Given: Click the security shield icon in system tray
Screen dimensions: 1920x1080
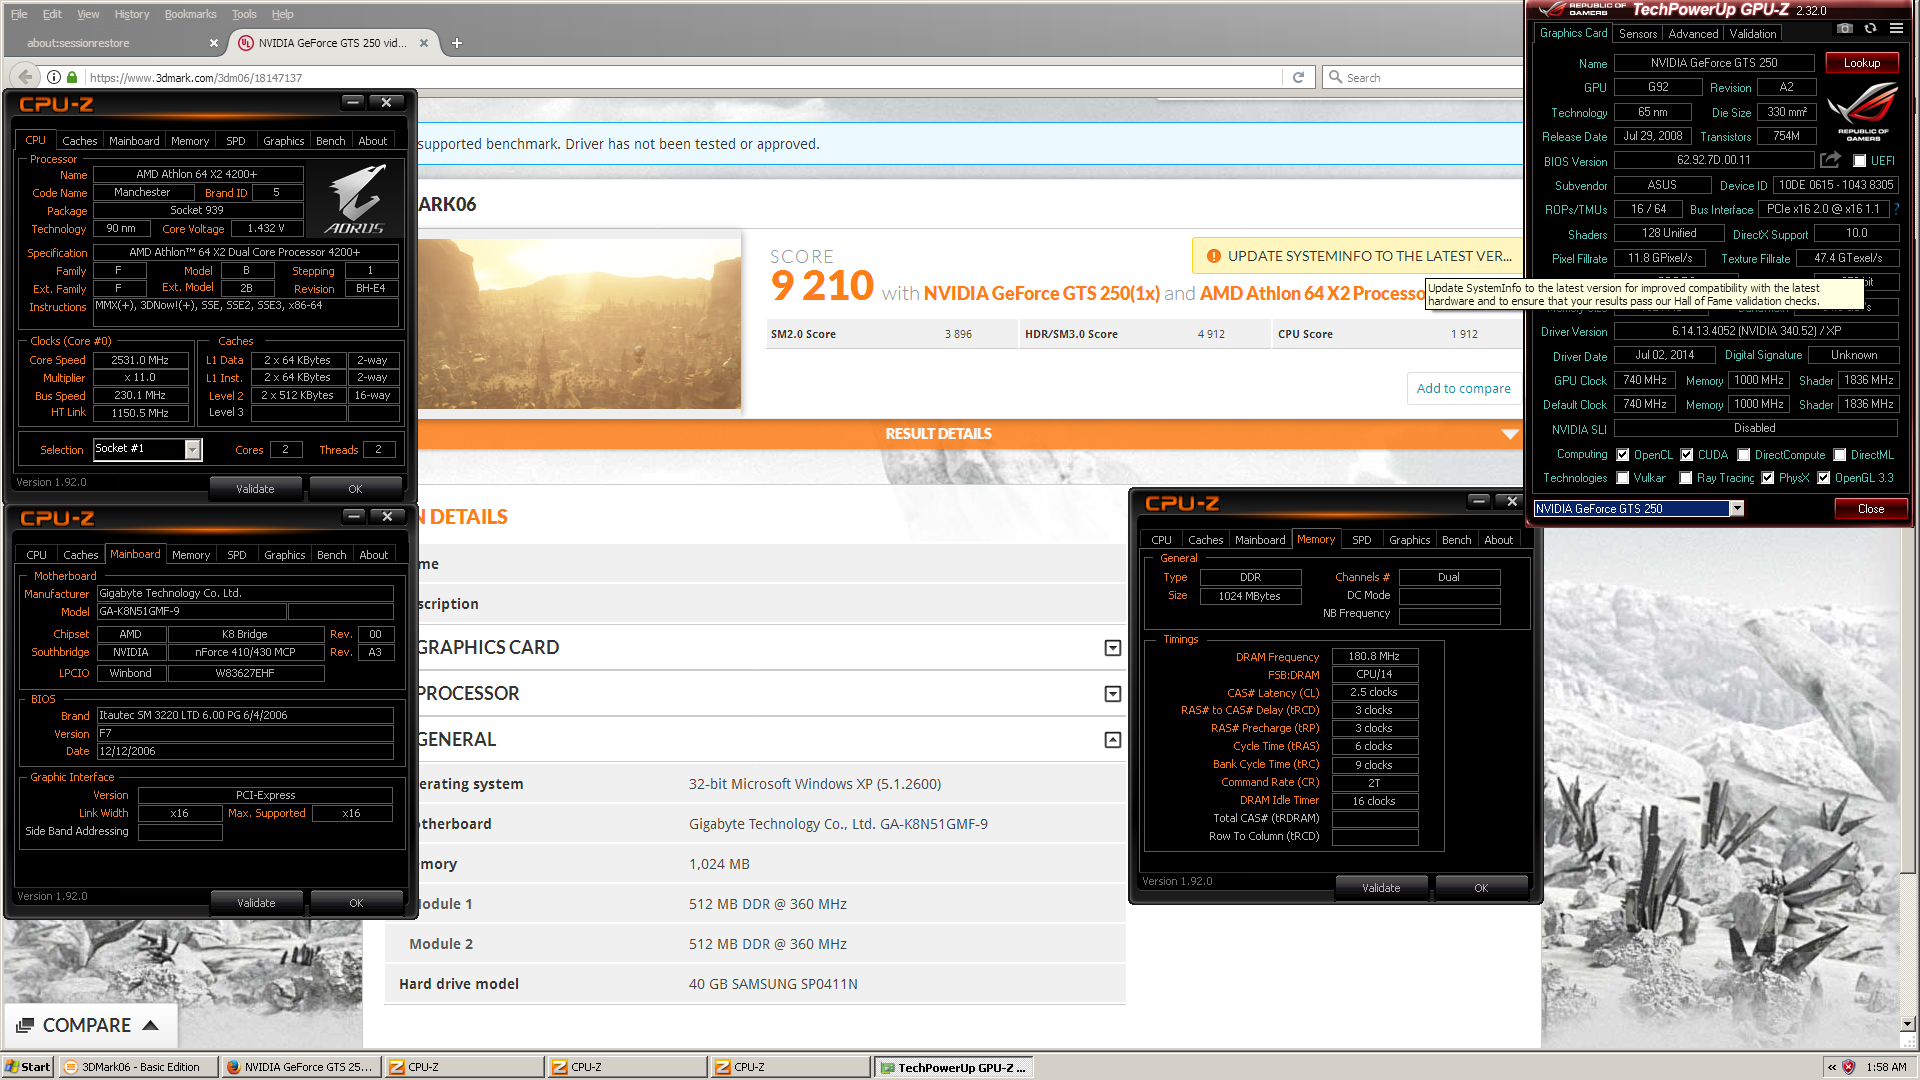Looking at the screenshot, I should coord(1848,1067).
